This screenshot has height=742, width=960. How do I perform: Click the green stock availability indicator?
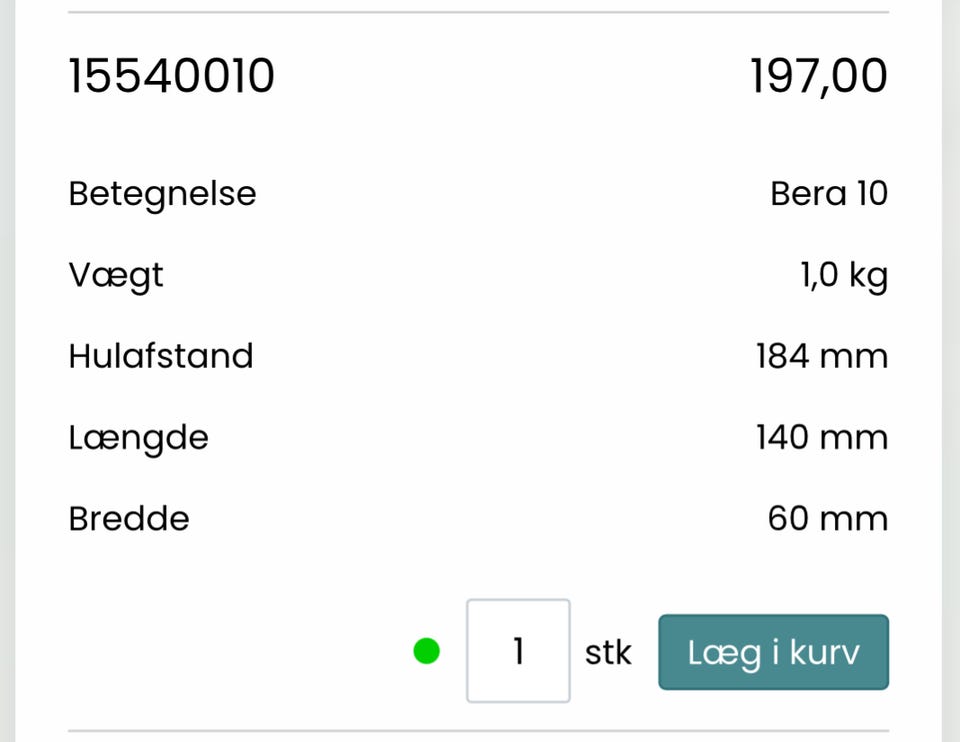pyautogui.click(x=427, y=652)
